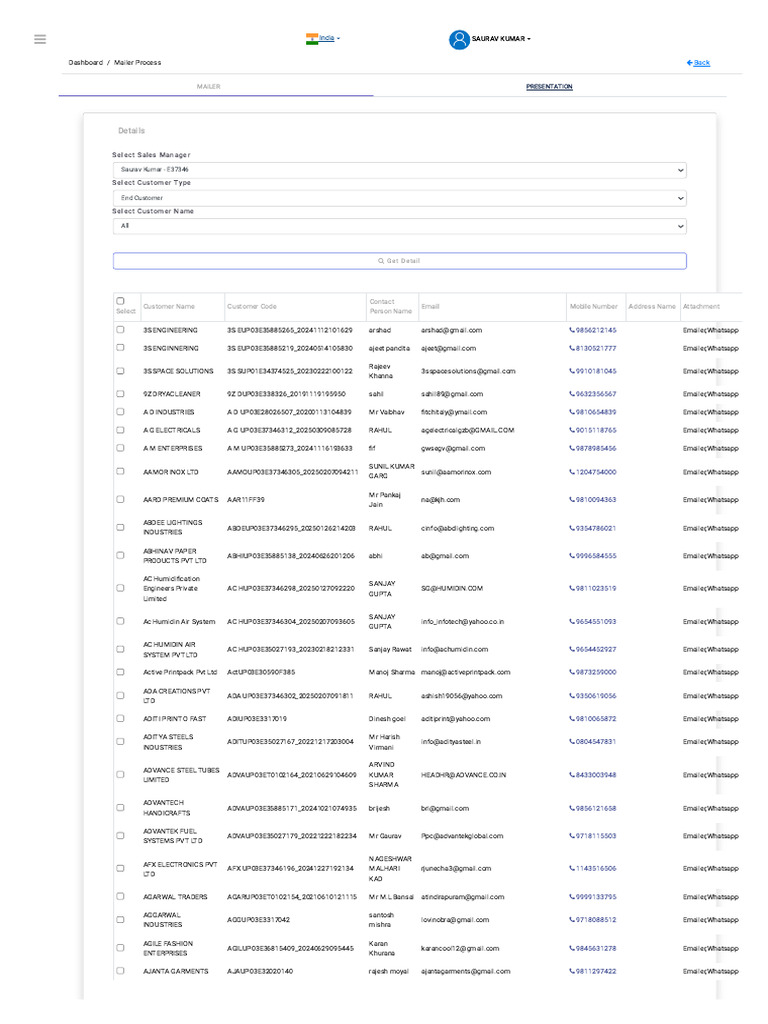
Task: Click the email arshad@gmail.com
Action: (452, 330)
